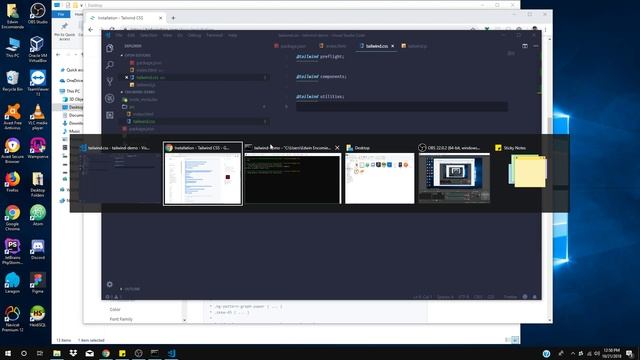Click the Back arrow in Chrome window
The height and width of the screenshot is (360, 640).
[91, 29]
